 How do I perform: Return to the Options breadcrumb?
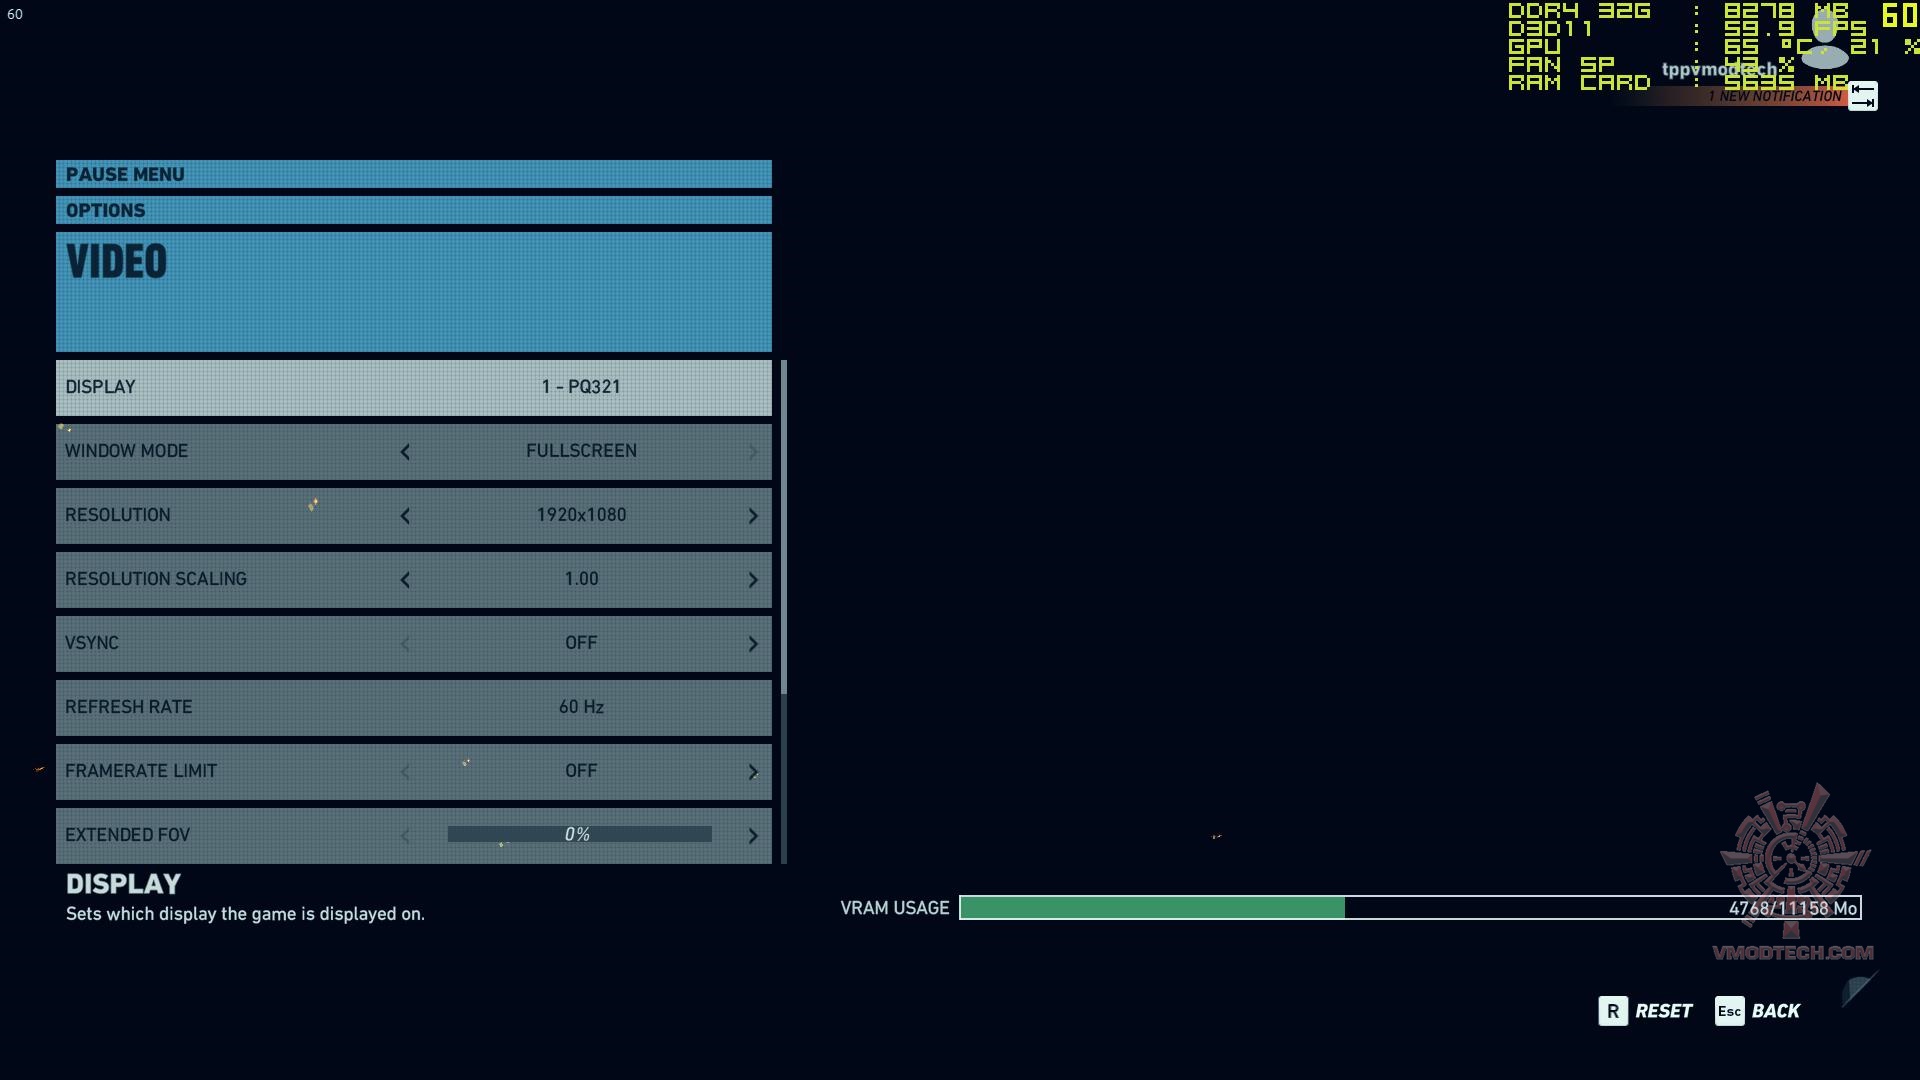point(413,210)
